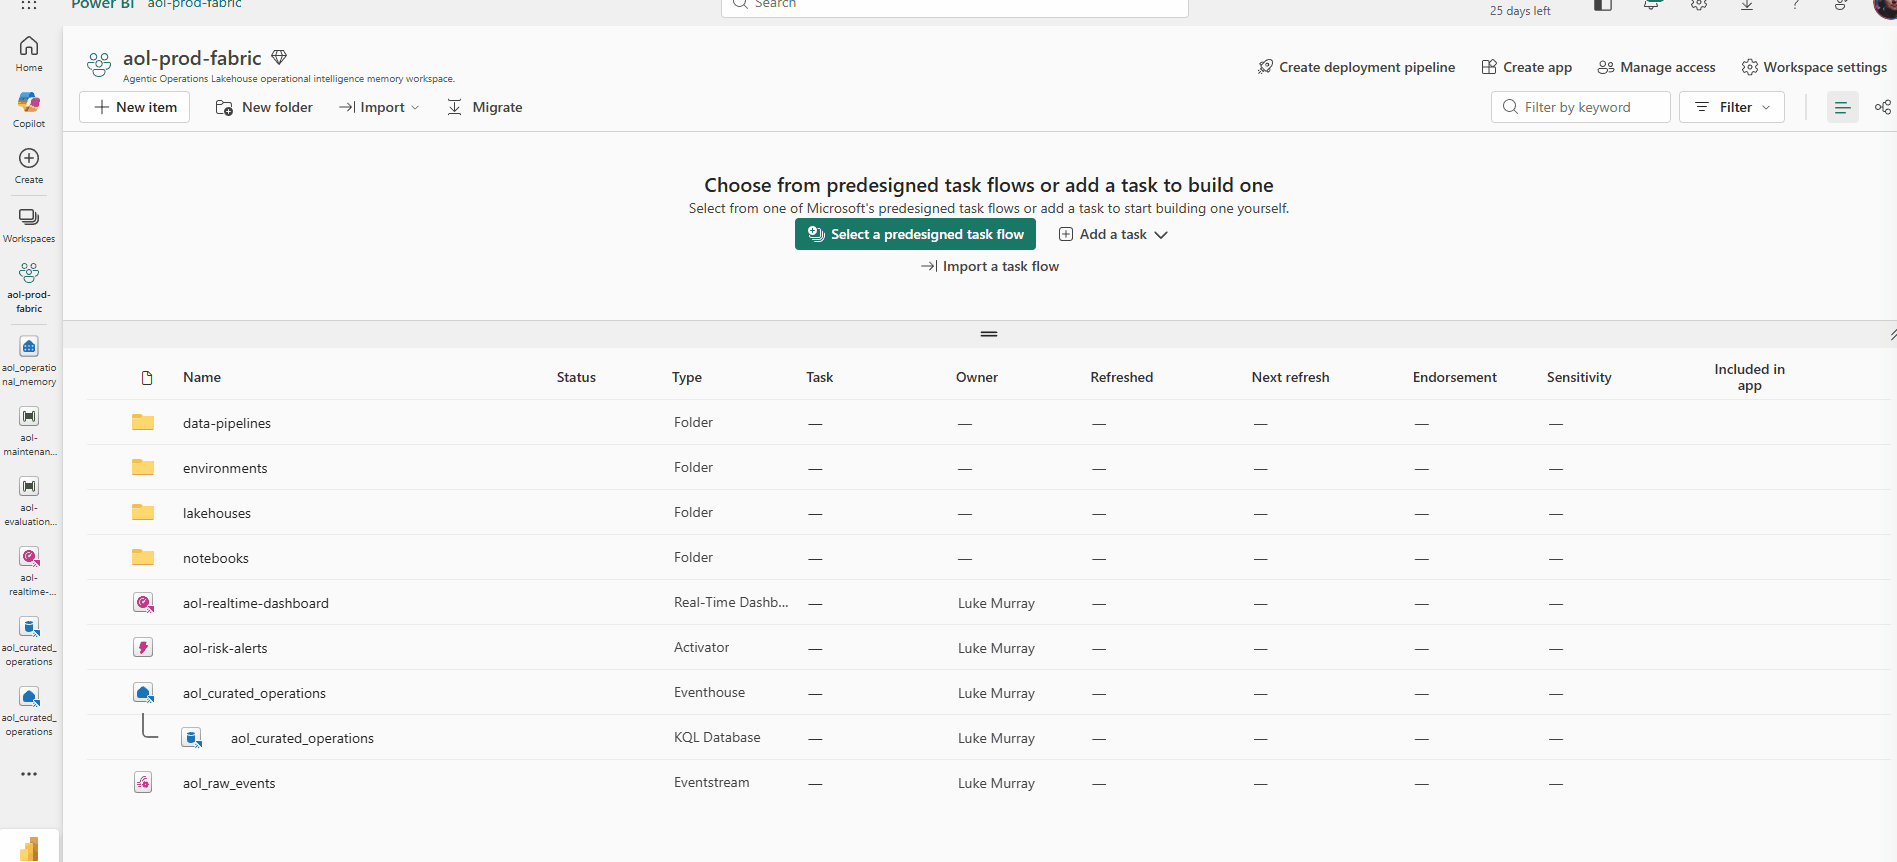
Task: Show more sidebar items via ellipsis
Action: point(29,774)
